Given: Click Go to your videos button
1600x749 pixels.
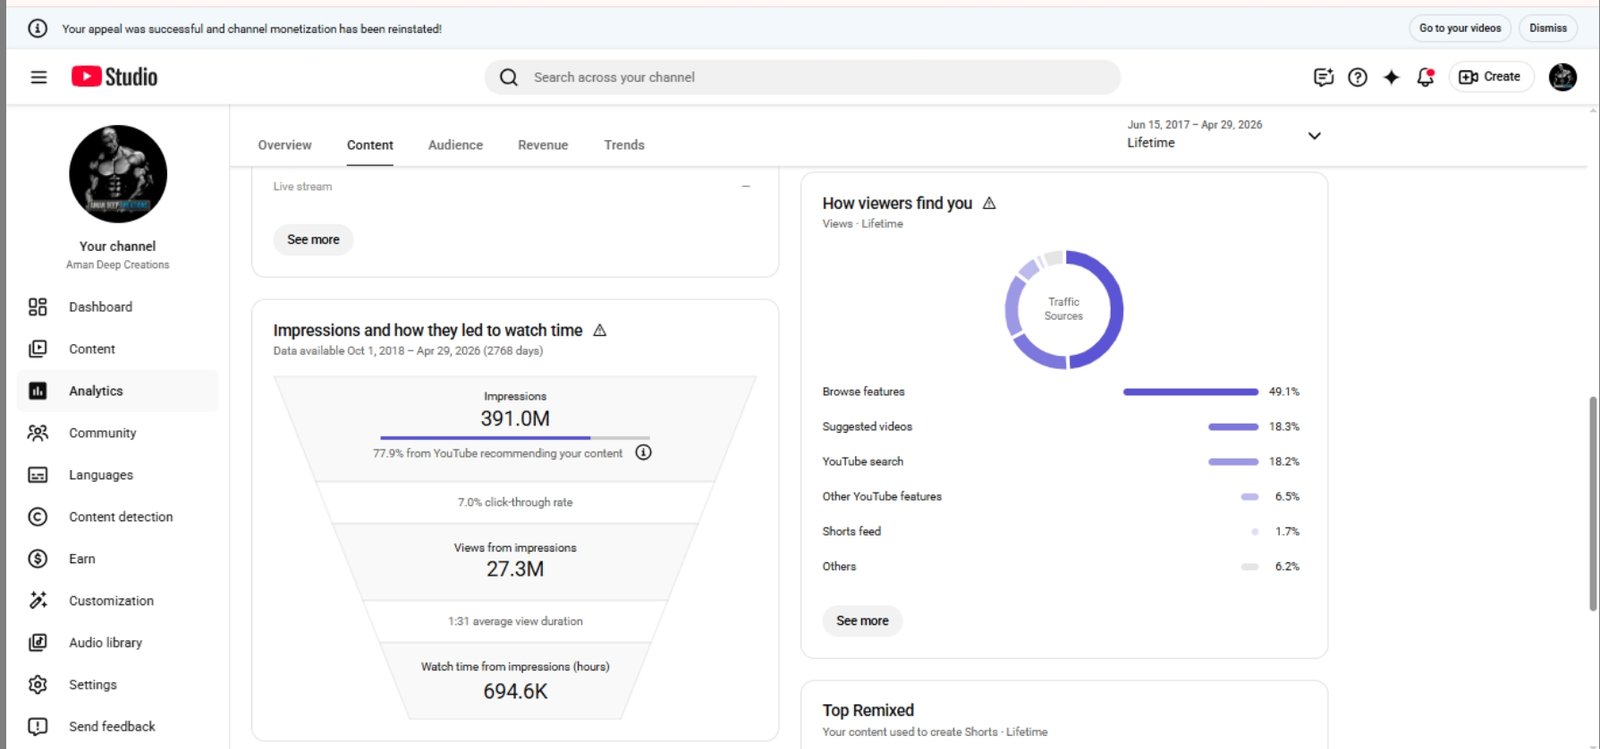Looking at the screenshot, I should coord(1460,28).
